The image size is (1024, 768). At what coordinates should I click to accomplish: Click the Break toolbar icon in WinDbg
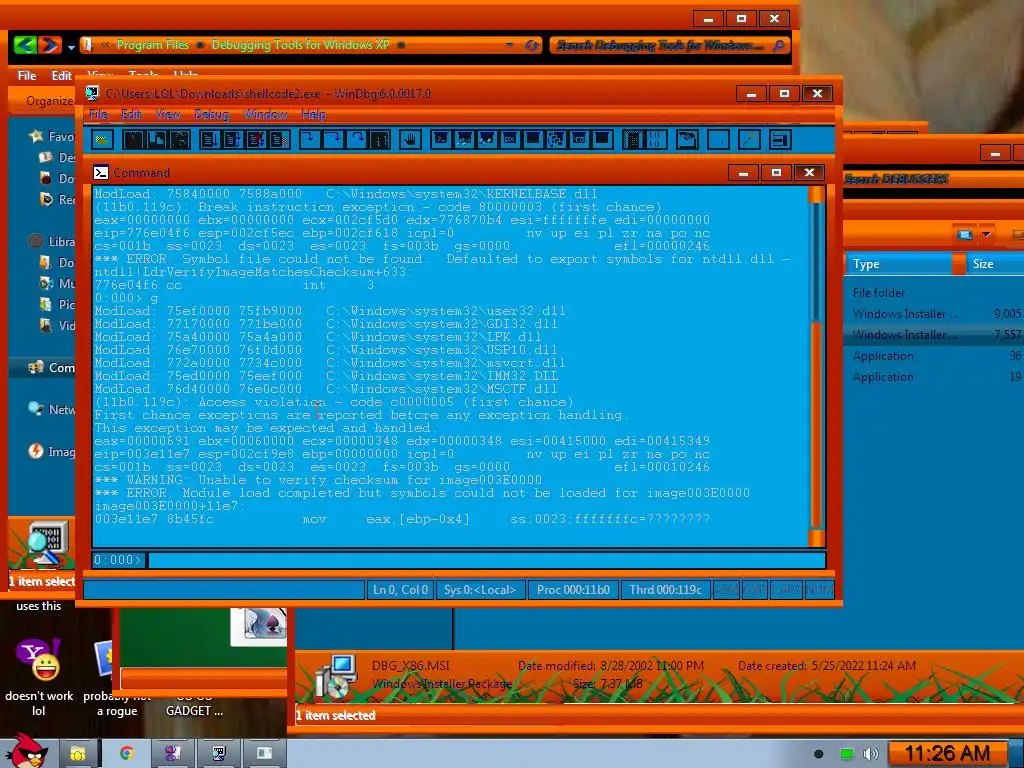coord(279,140)
